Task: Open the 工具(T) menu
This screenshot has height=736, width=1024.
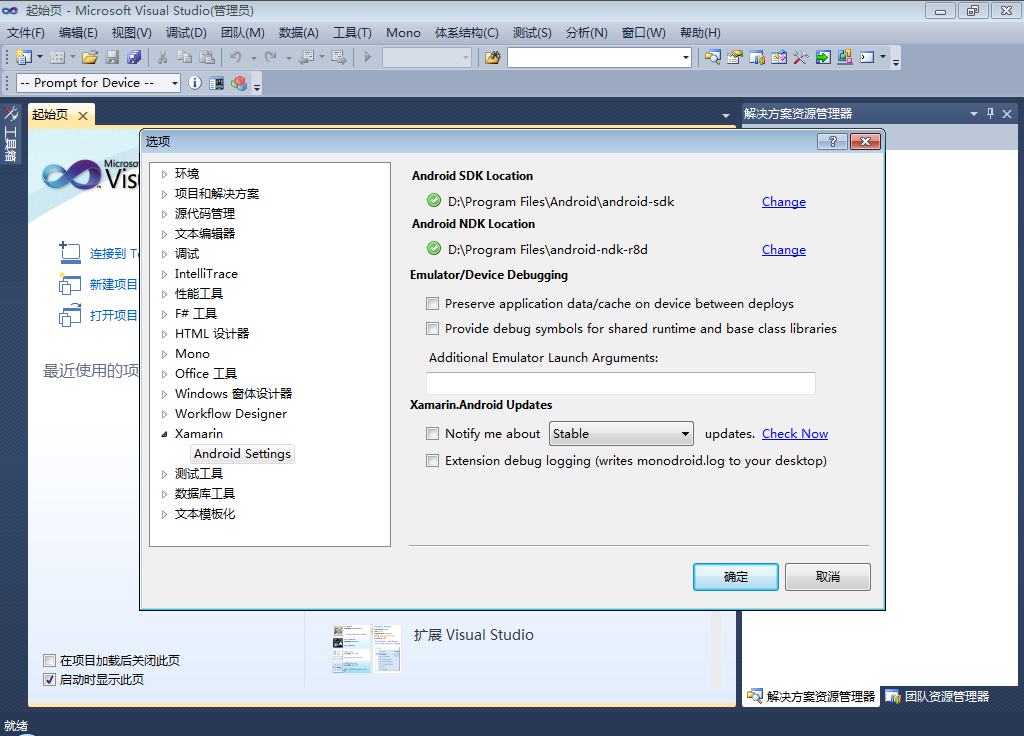Action: (x=352, y=33)
